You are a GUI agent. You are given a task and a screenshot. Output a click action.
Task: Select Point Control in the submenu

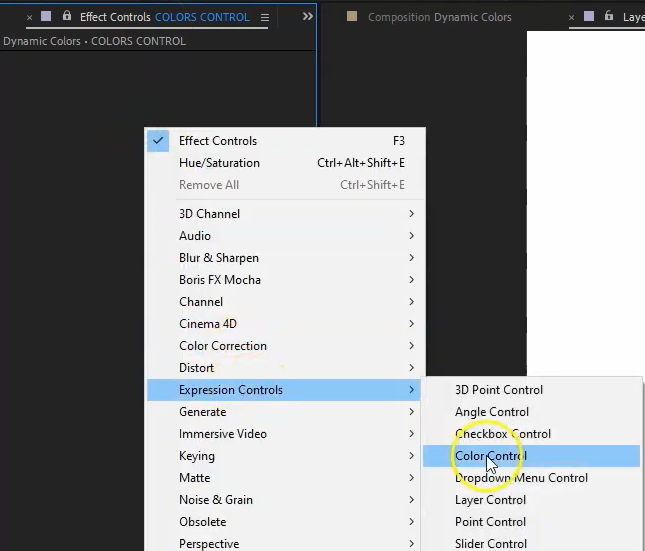point(490,522)
